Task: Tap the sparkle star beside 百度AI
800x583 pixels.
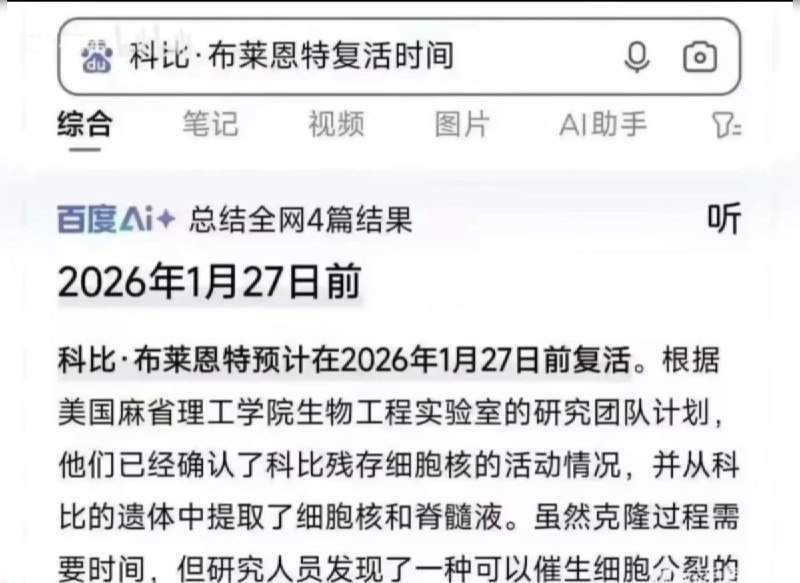Action: click(166, 220)
